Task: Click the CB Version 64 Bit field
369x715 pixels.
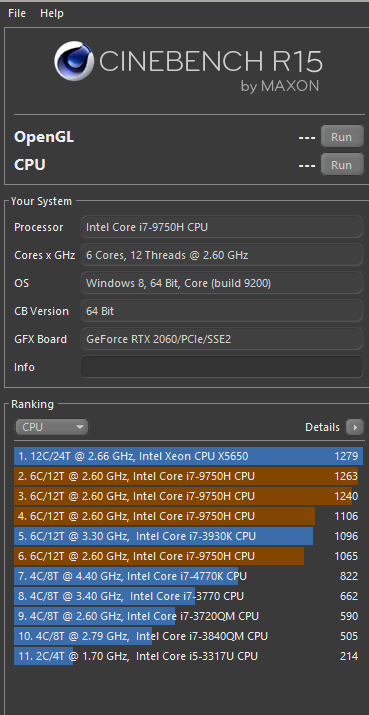Action: pyautogui.click(x=222, y=311)
